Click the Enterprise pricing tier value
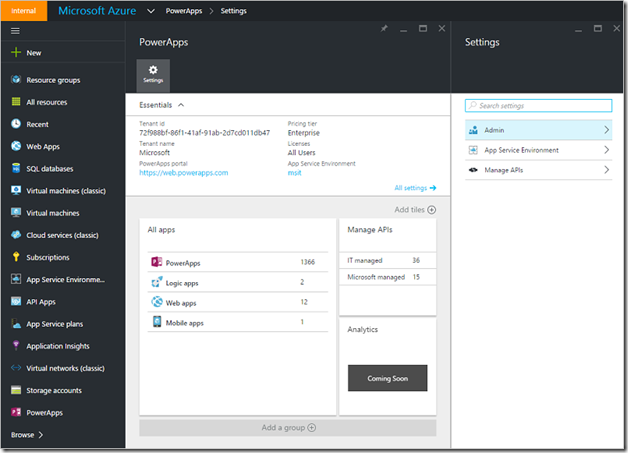The image size is (628, 453). [x=304, y=133]
